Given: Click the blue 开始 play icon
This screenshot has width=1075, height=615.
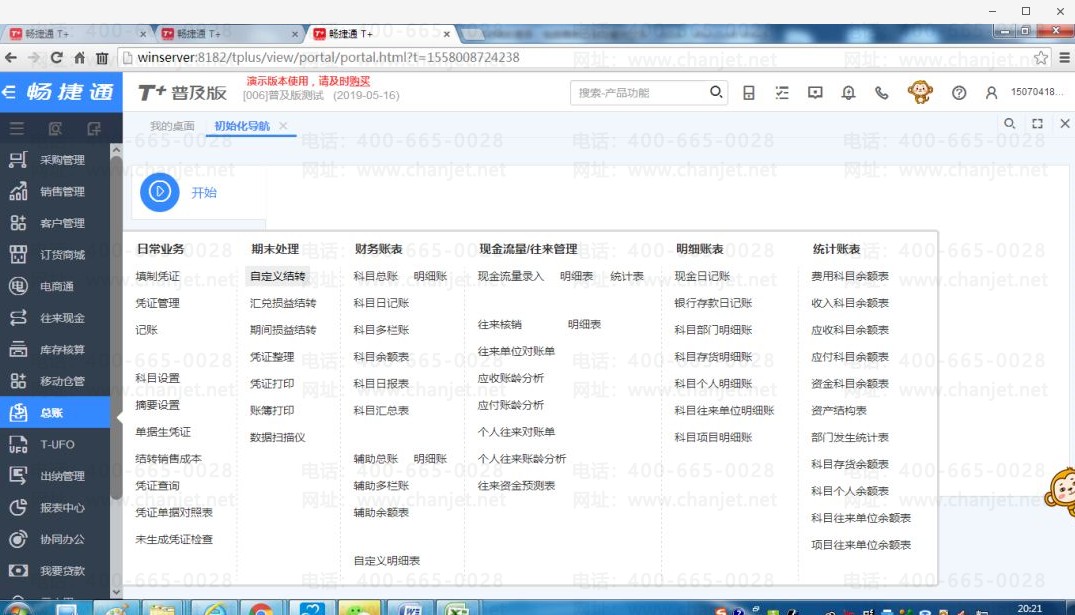Looking at the screenshot, I should pos(160,192).
